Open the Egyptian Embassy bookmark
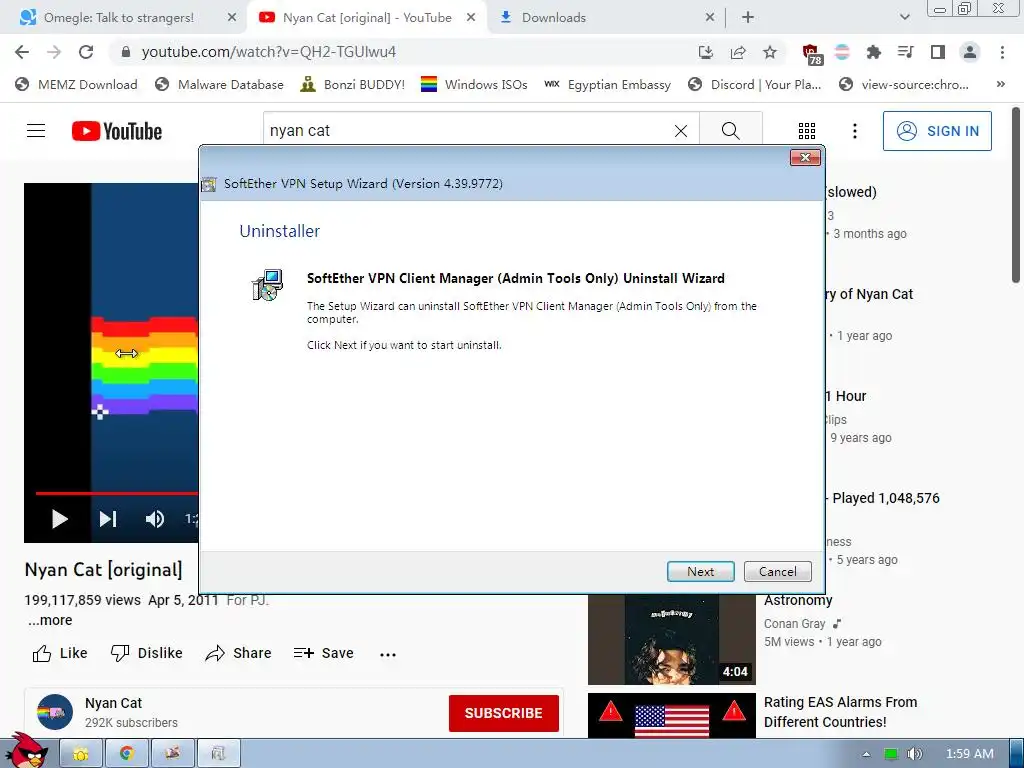This screenshot has height=768, width=1024. point(607,84)
